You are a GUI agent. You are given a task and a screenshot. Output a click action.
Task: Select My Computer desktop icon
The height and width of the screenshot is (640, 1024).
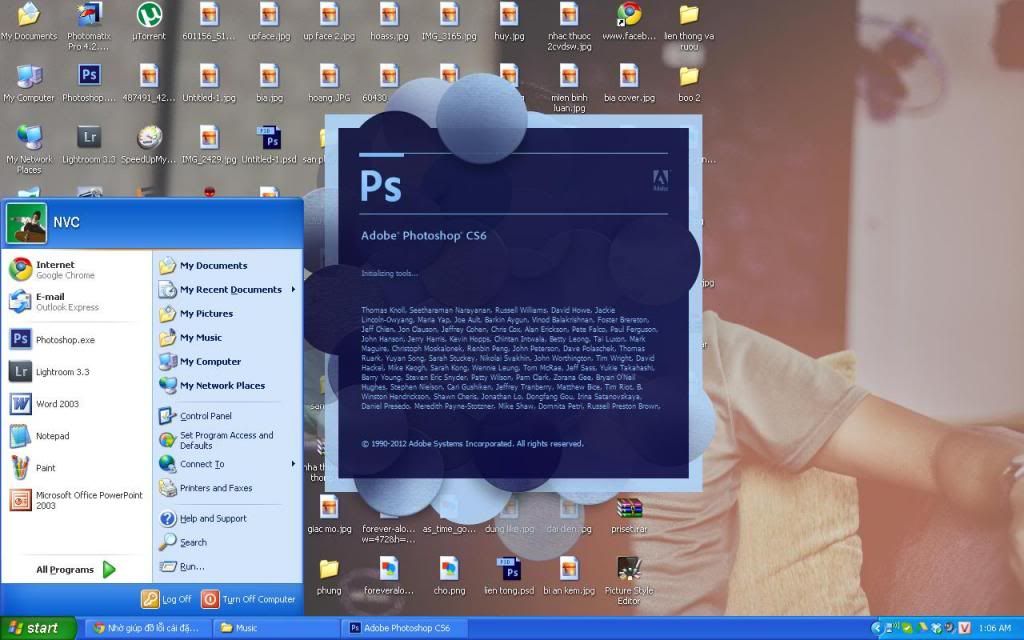click(x=29, y=84)
